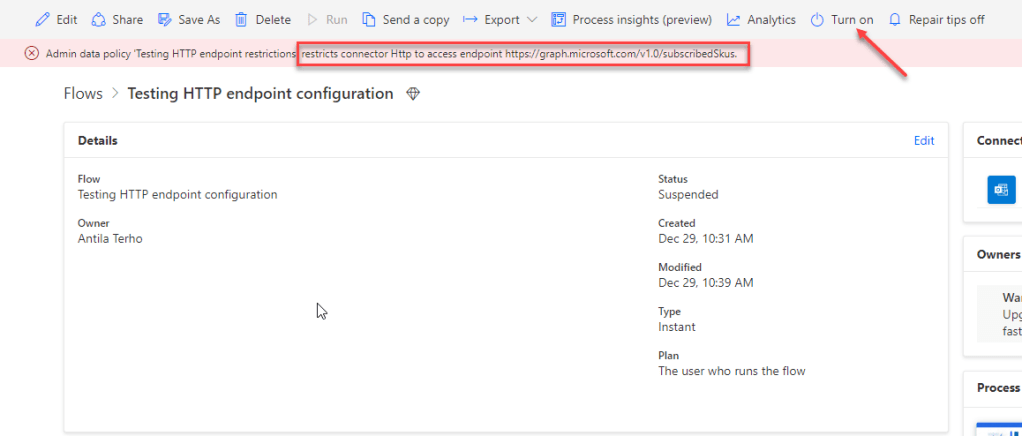Click the Save As icon

(x=166, y=20)
